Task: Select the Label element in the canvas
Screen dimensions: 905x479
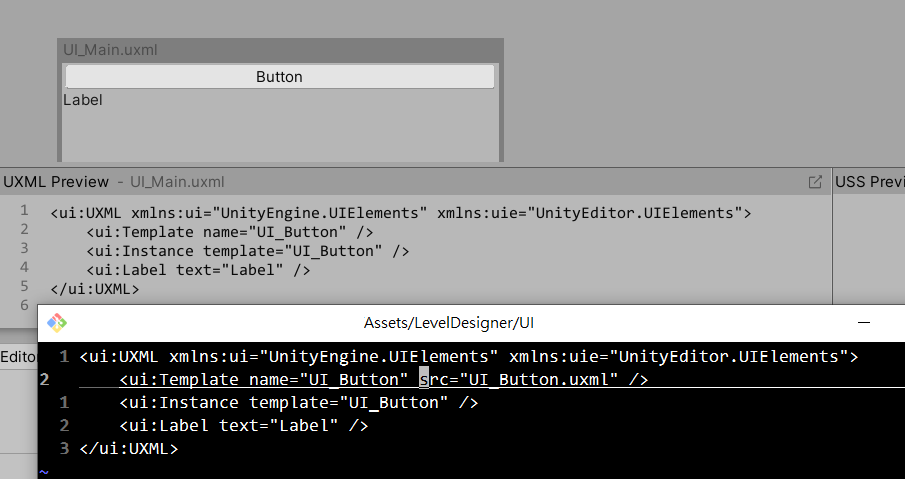Action: point(83,100)
